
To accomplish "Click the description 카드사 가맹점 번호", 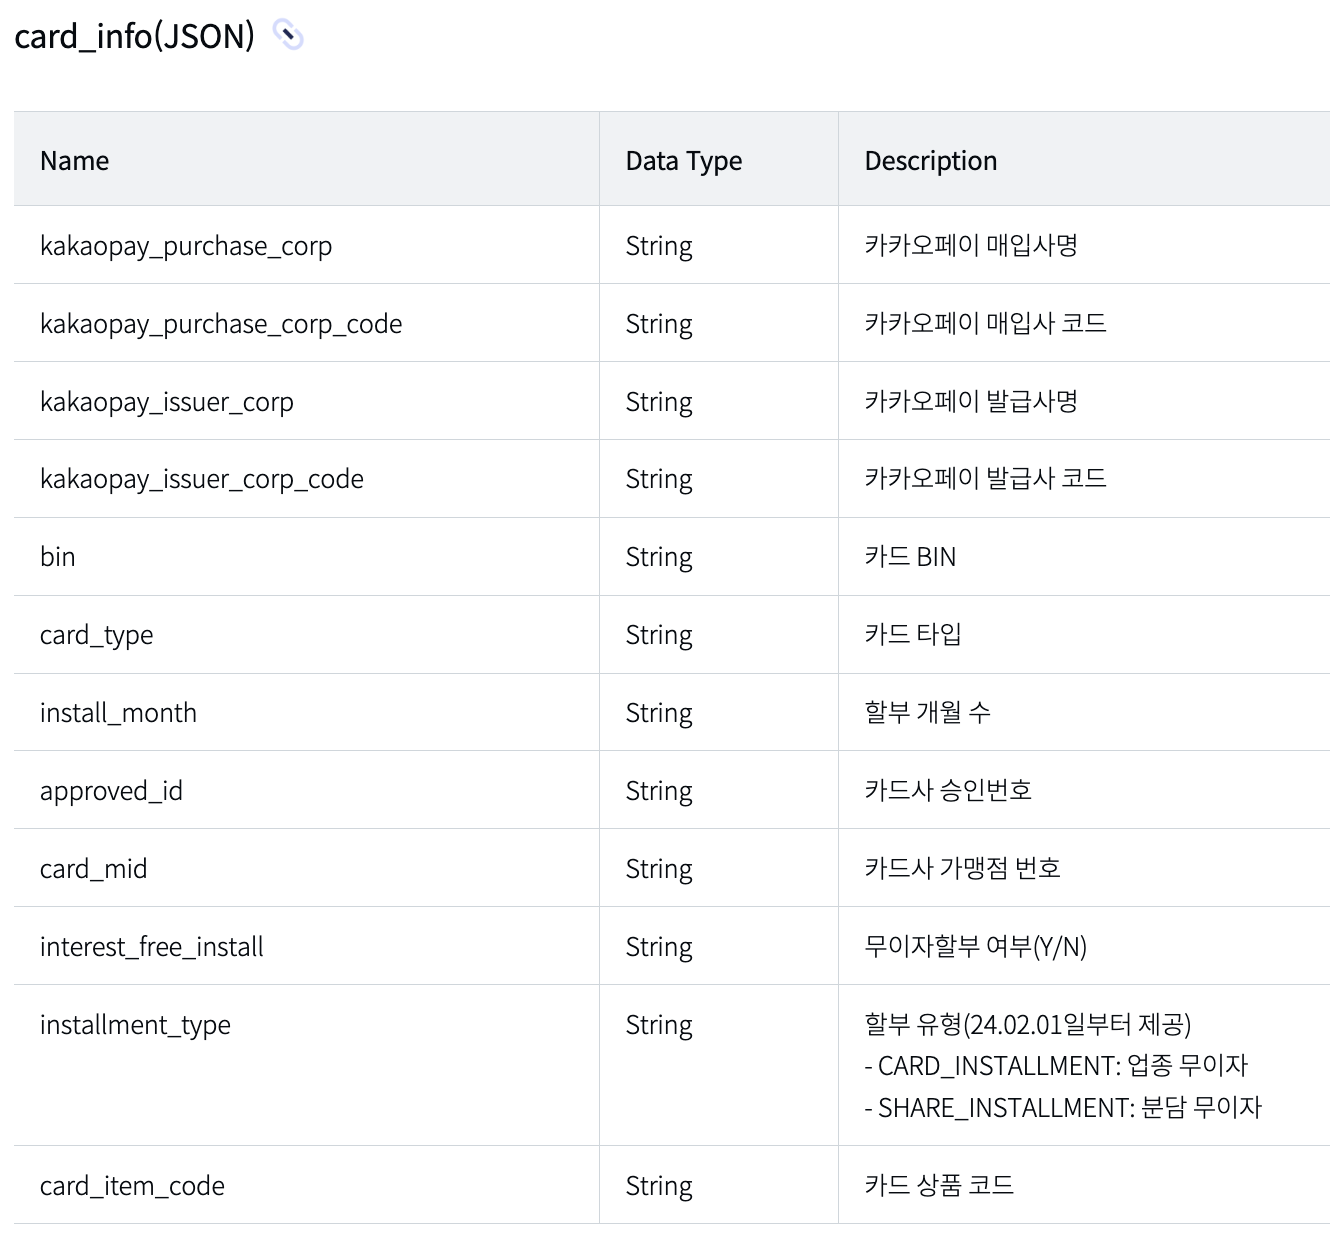I will pos(963,869).
